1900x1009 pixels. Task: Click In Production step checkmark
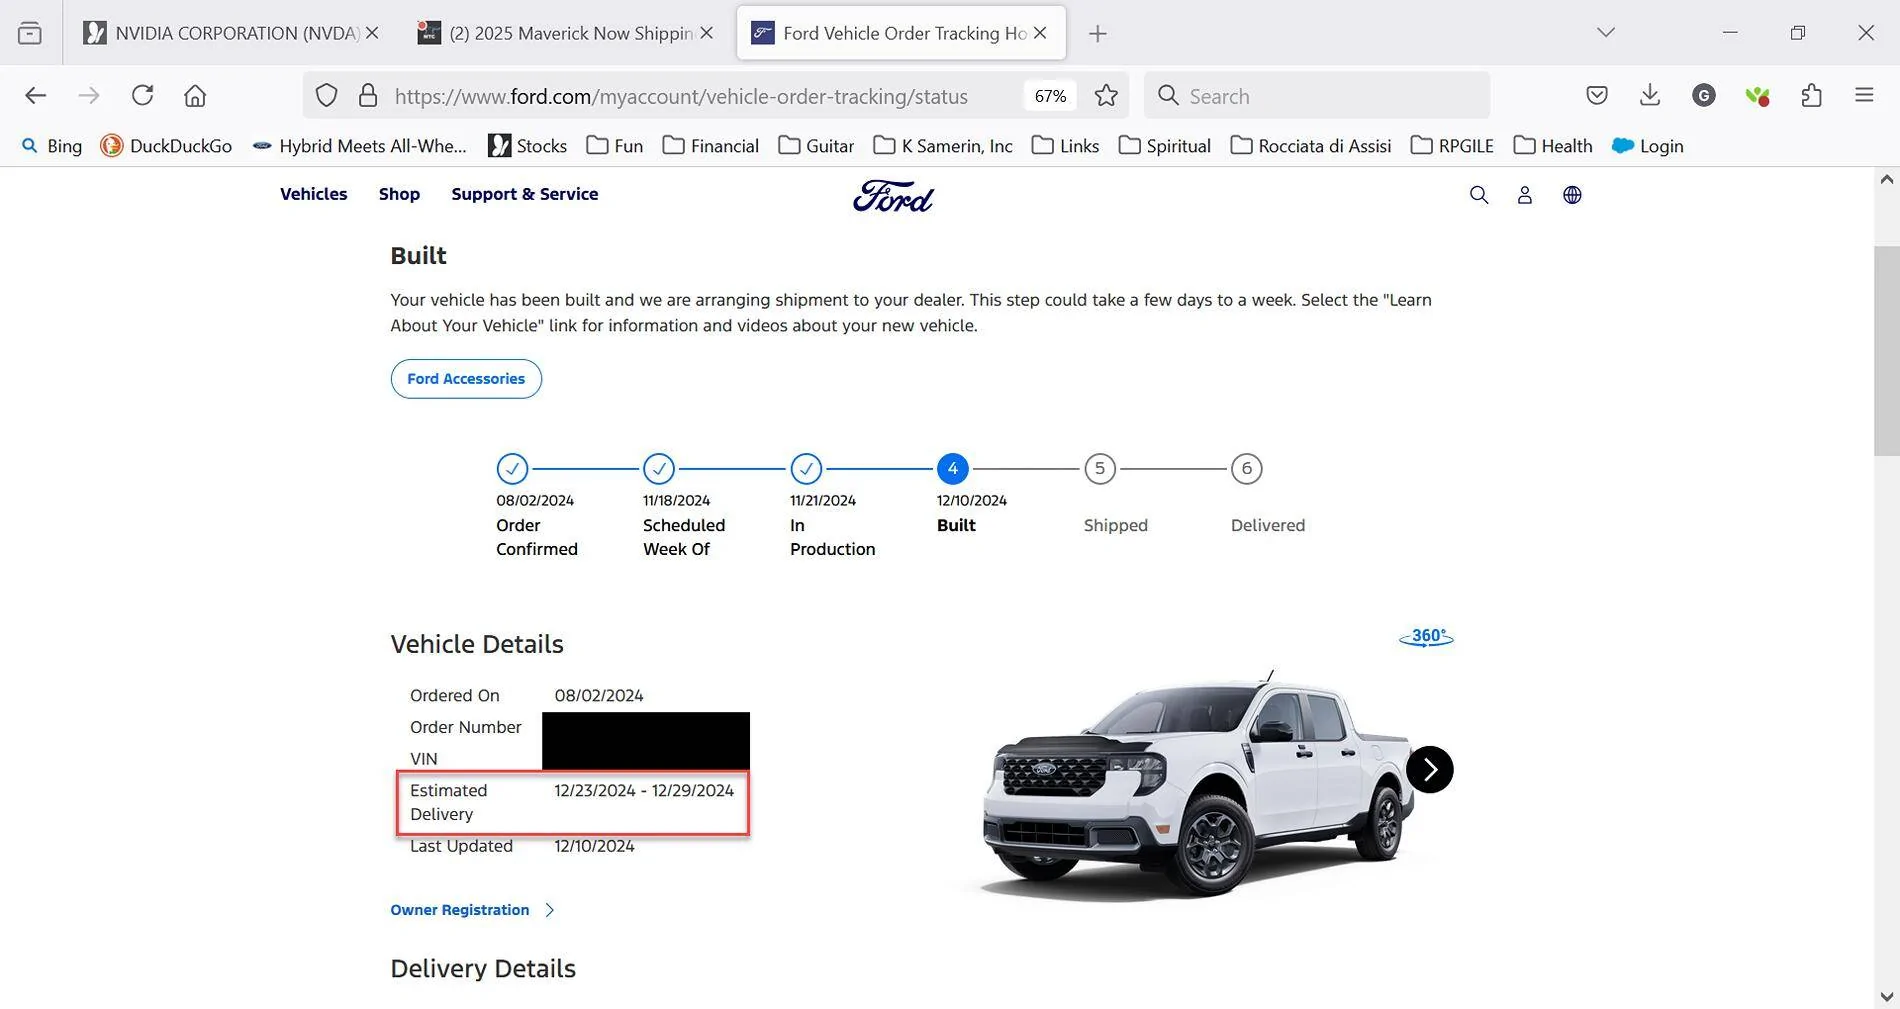806,468
